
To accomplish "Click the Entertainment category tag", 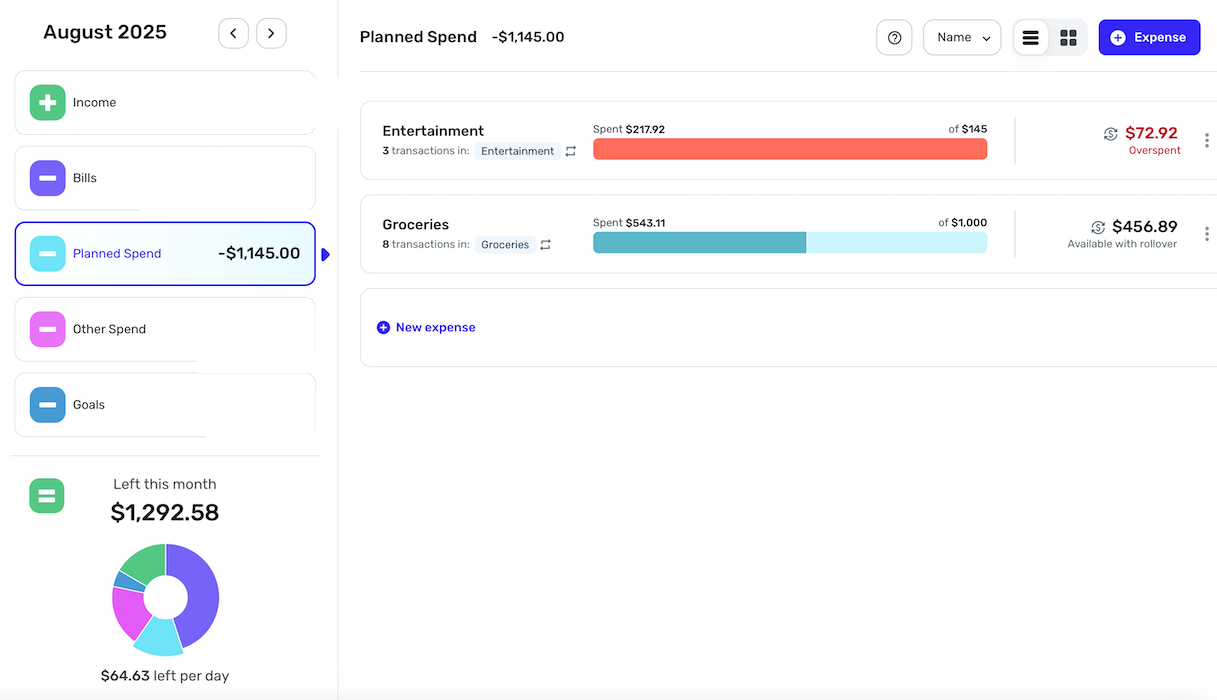I will click(x=517, y=151).
